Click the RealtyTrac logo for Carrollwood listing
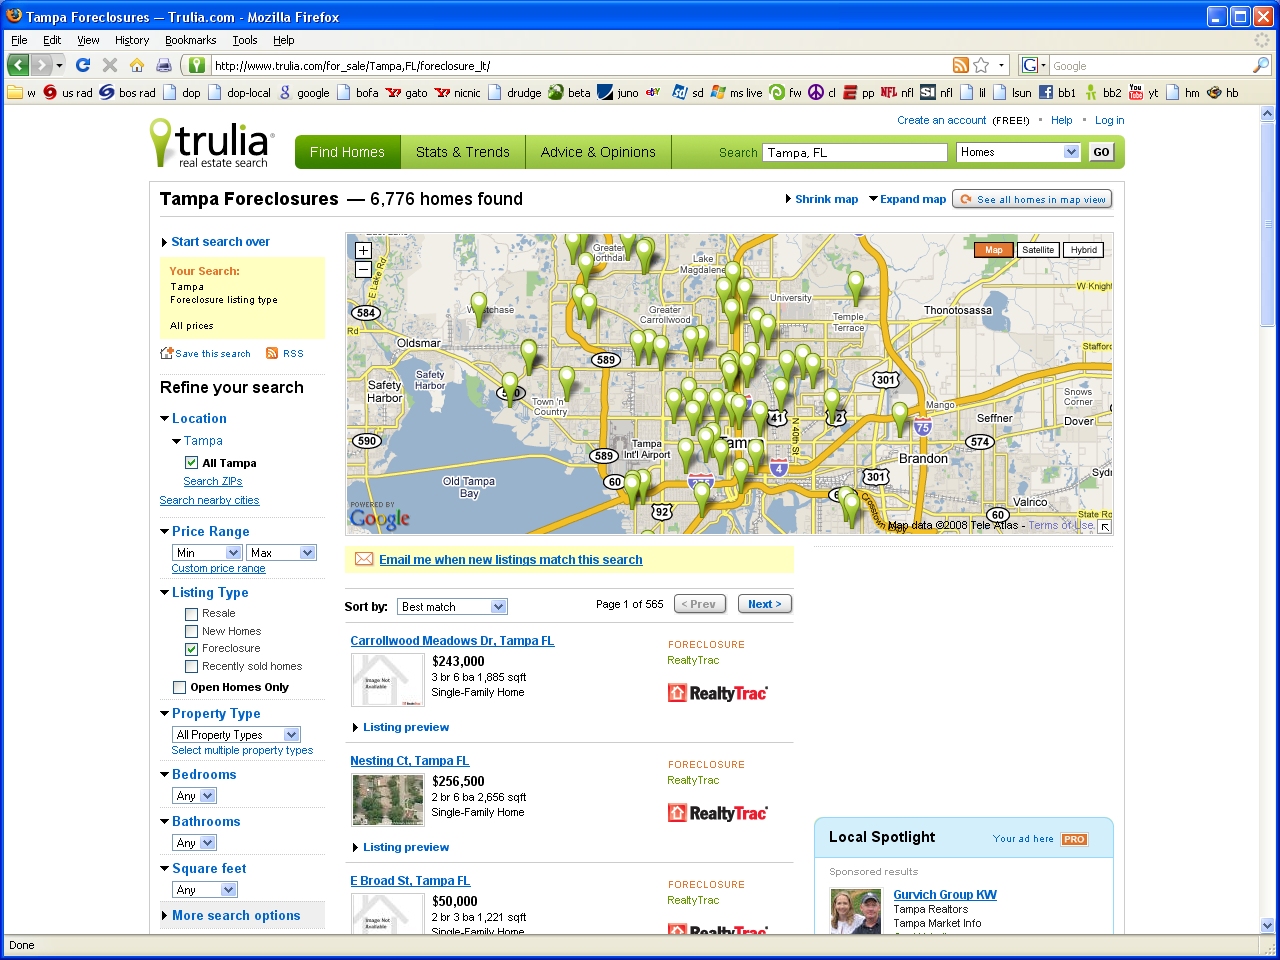Viewport: 1280px width, 960px height. (717, 693)
